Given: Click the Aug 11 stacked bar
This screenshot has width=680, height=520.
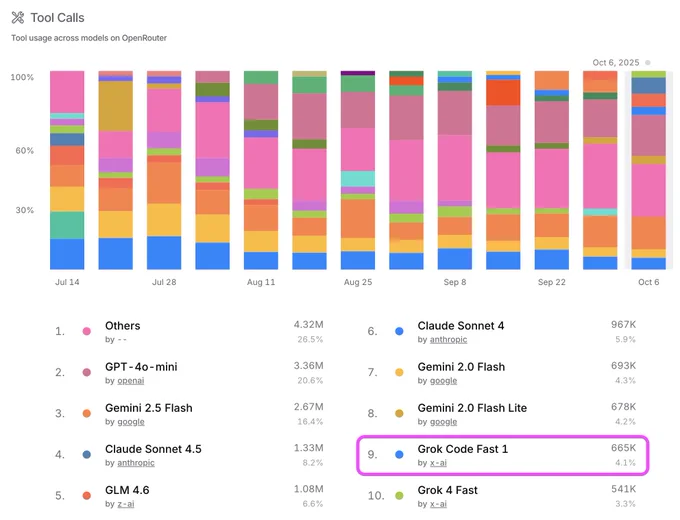Looking at the screenshot, I should click(x=261, y=170).
